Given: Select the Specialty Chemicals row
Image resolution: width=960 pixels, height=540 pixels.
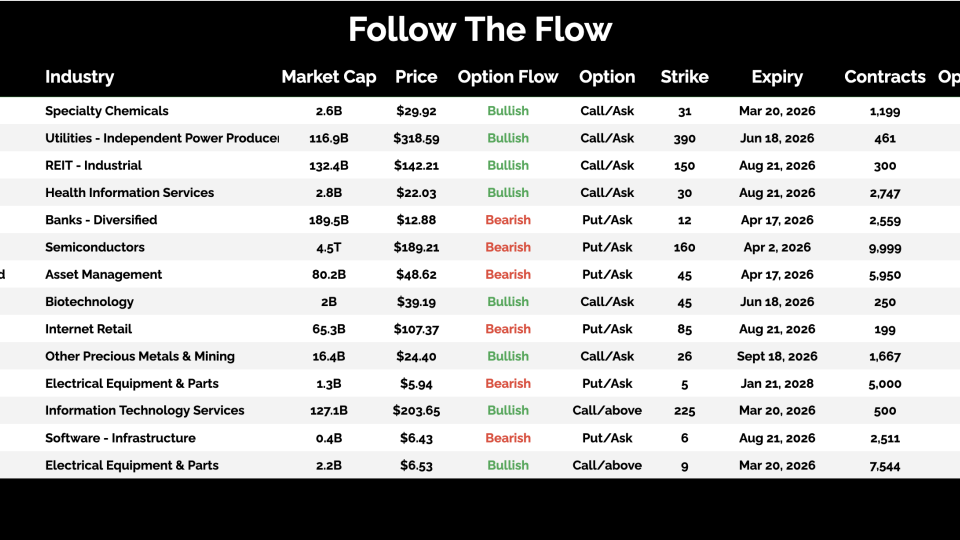Looking at the screenshot, I should (x=107, y=111).
